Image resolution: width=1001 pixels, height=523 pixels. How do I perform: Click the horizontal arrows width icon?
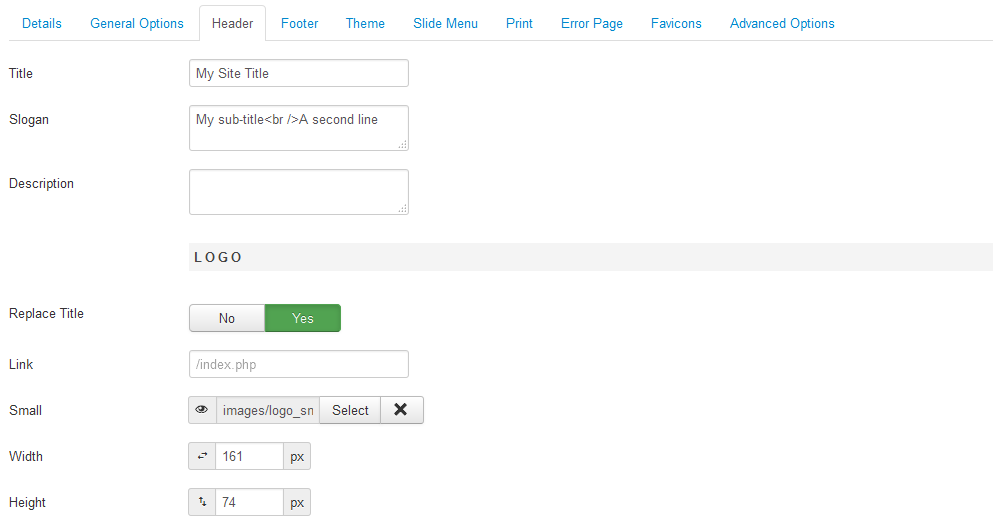click(202, 456)
